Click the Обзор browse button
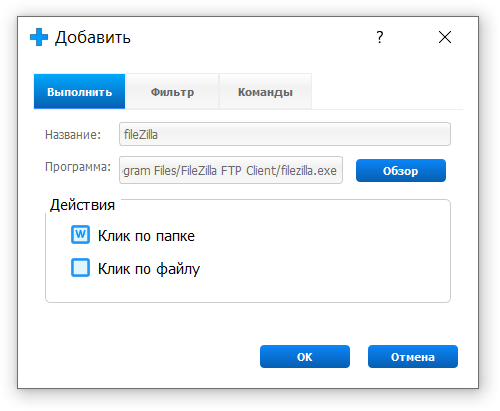500x411 pixels. pos(401,171)
